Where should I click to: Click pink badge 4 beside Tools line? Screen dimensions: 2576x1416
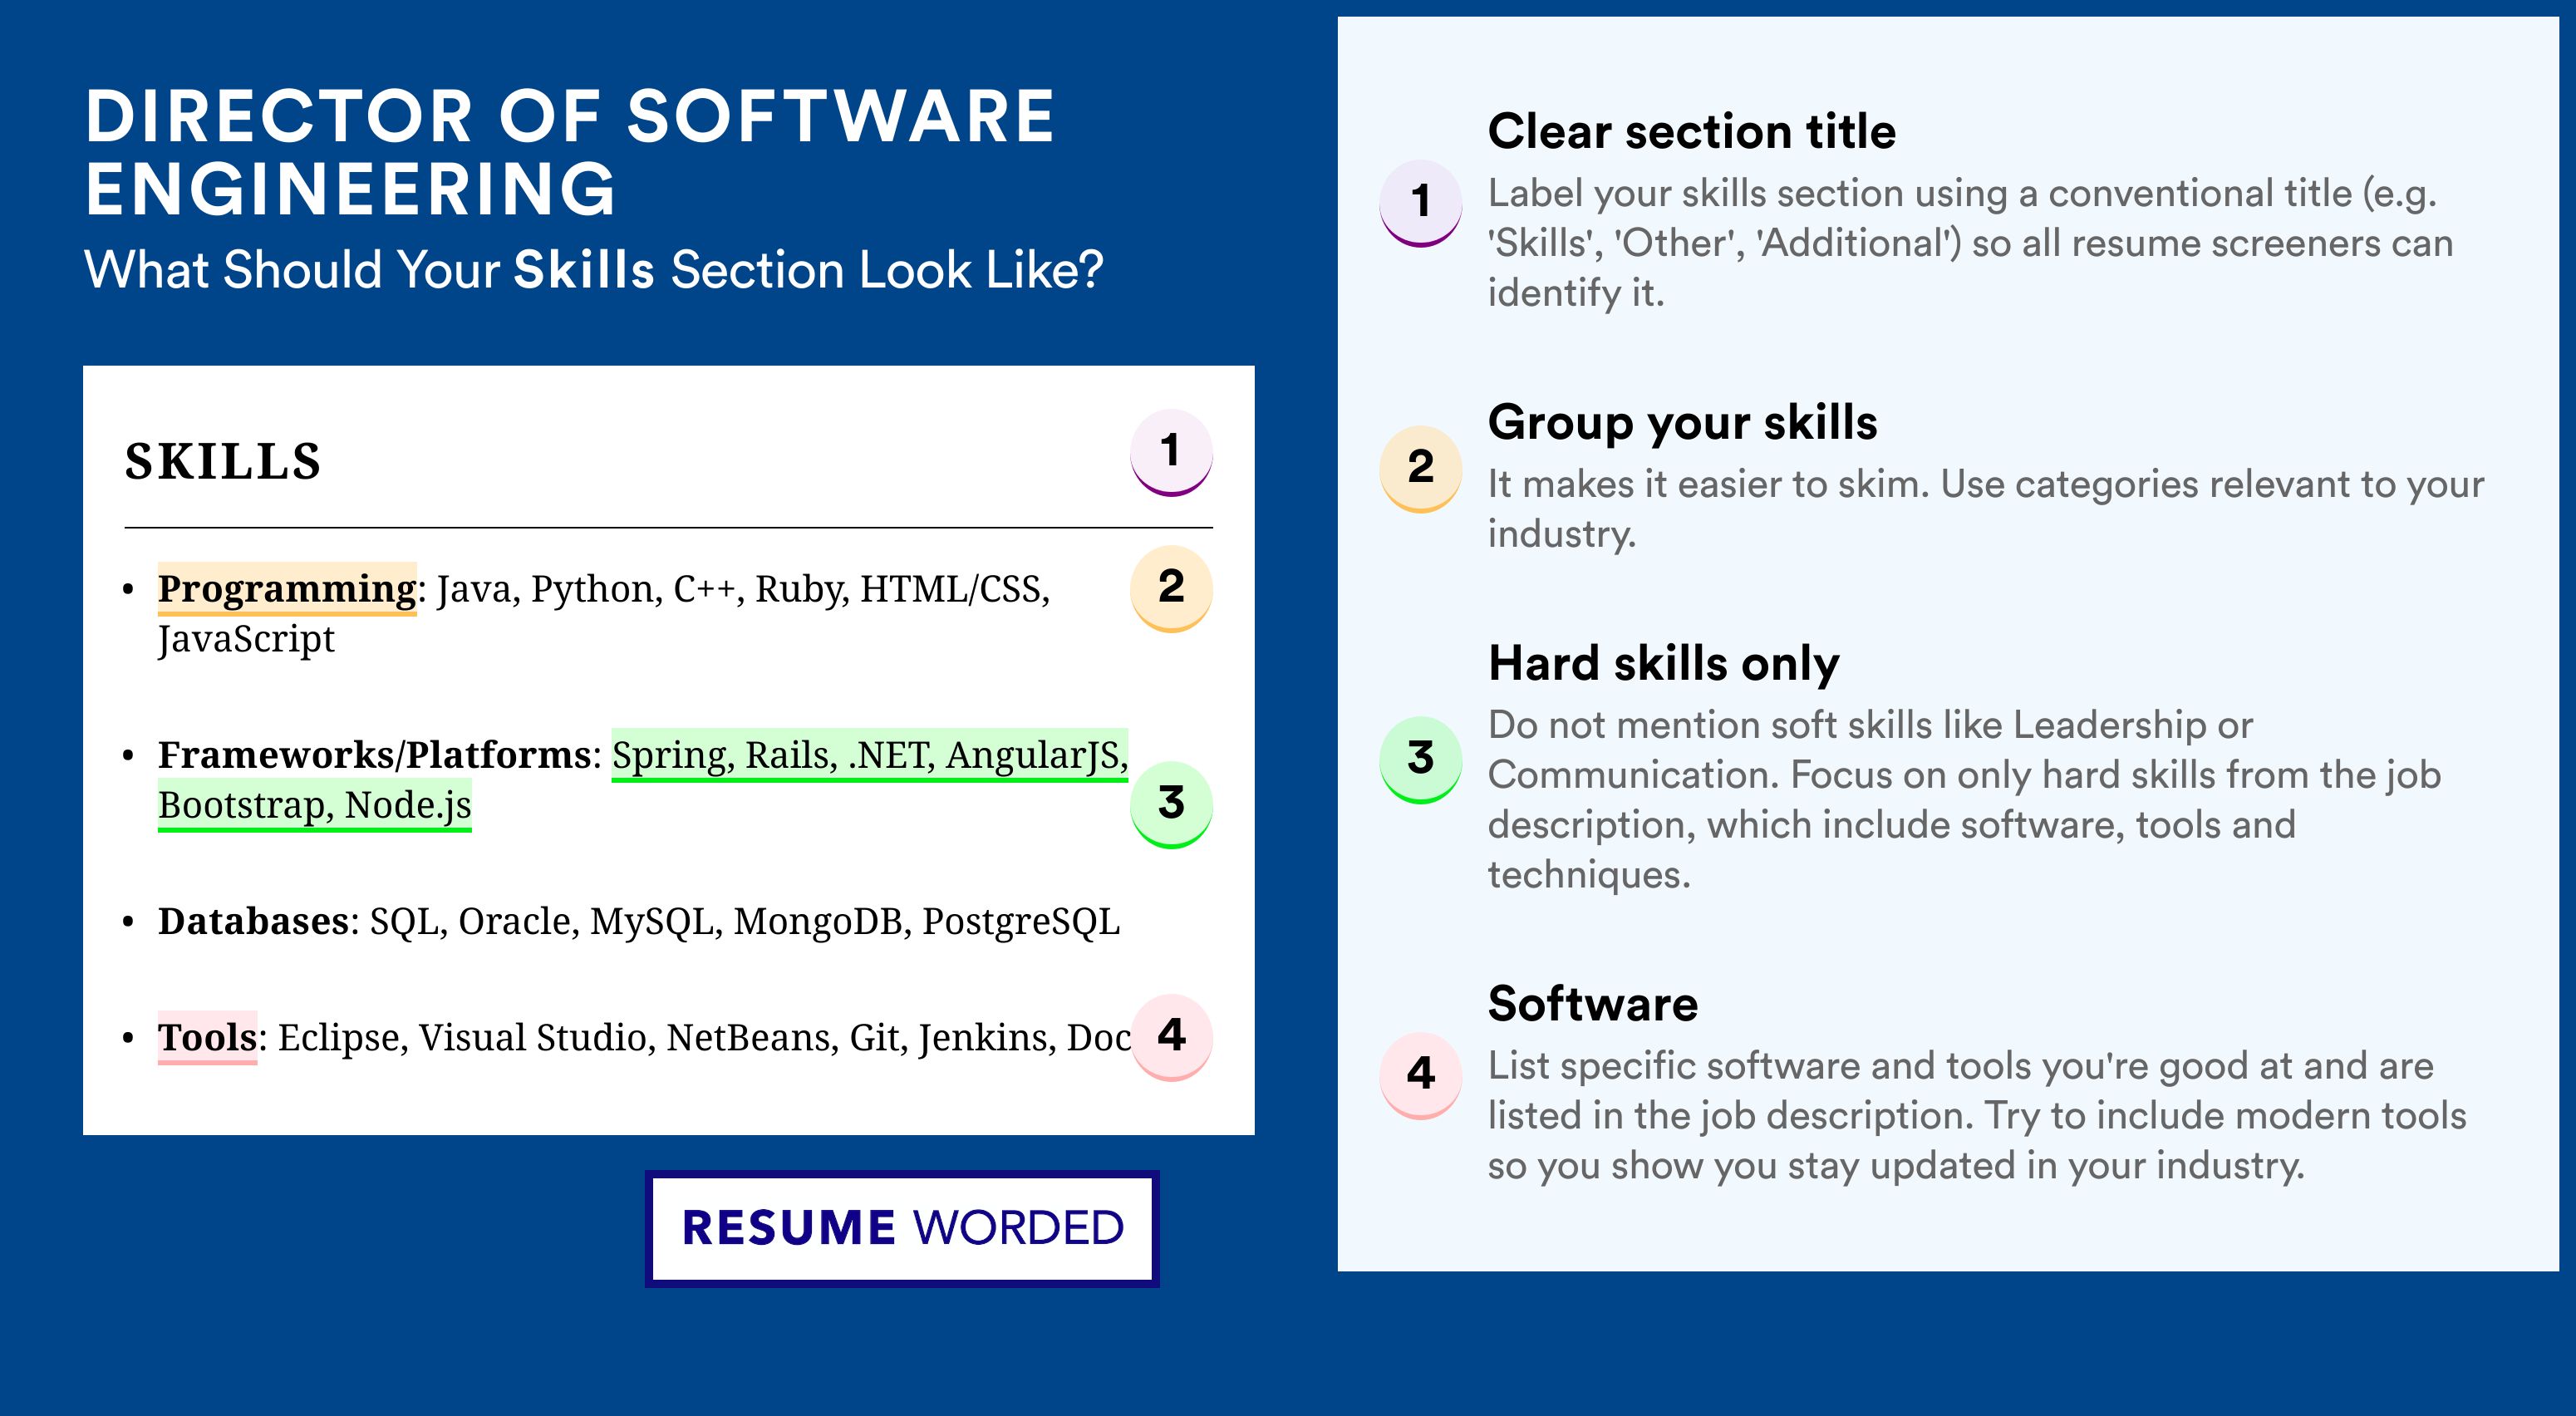[x=1171, y=1037]
